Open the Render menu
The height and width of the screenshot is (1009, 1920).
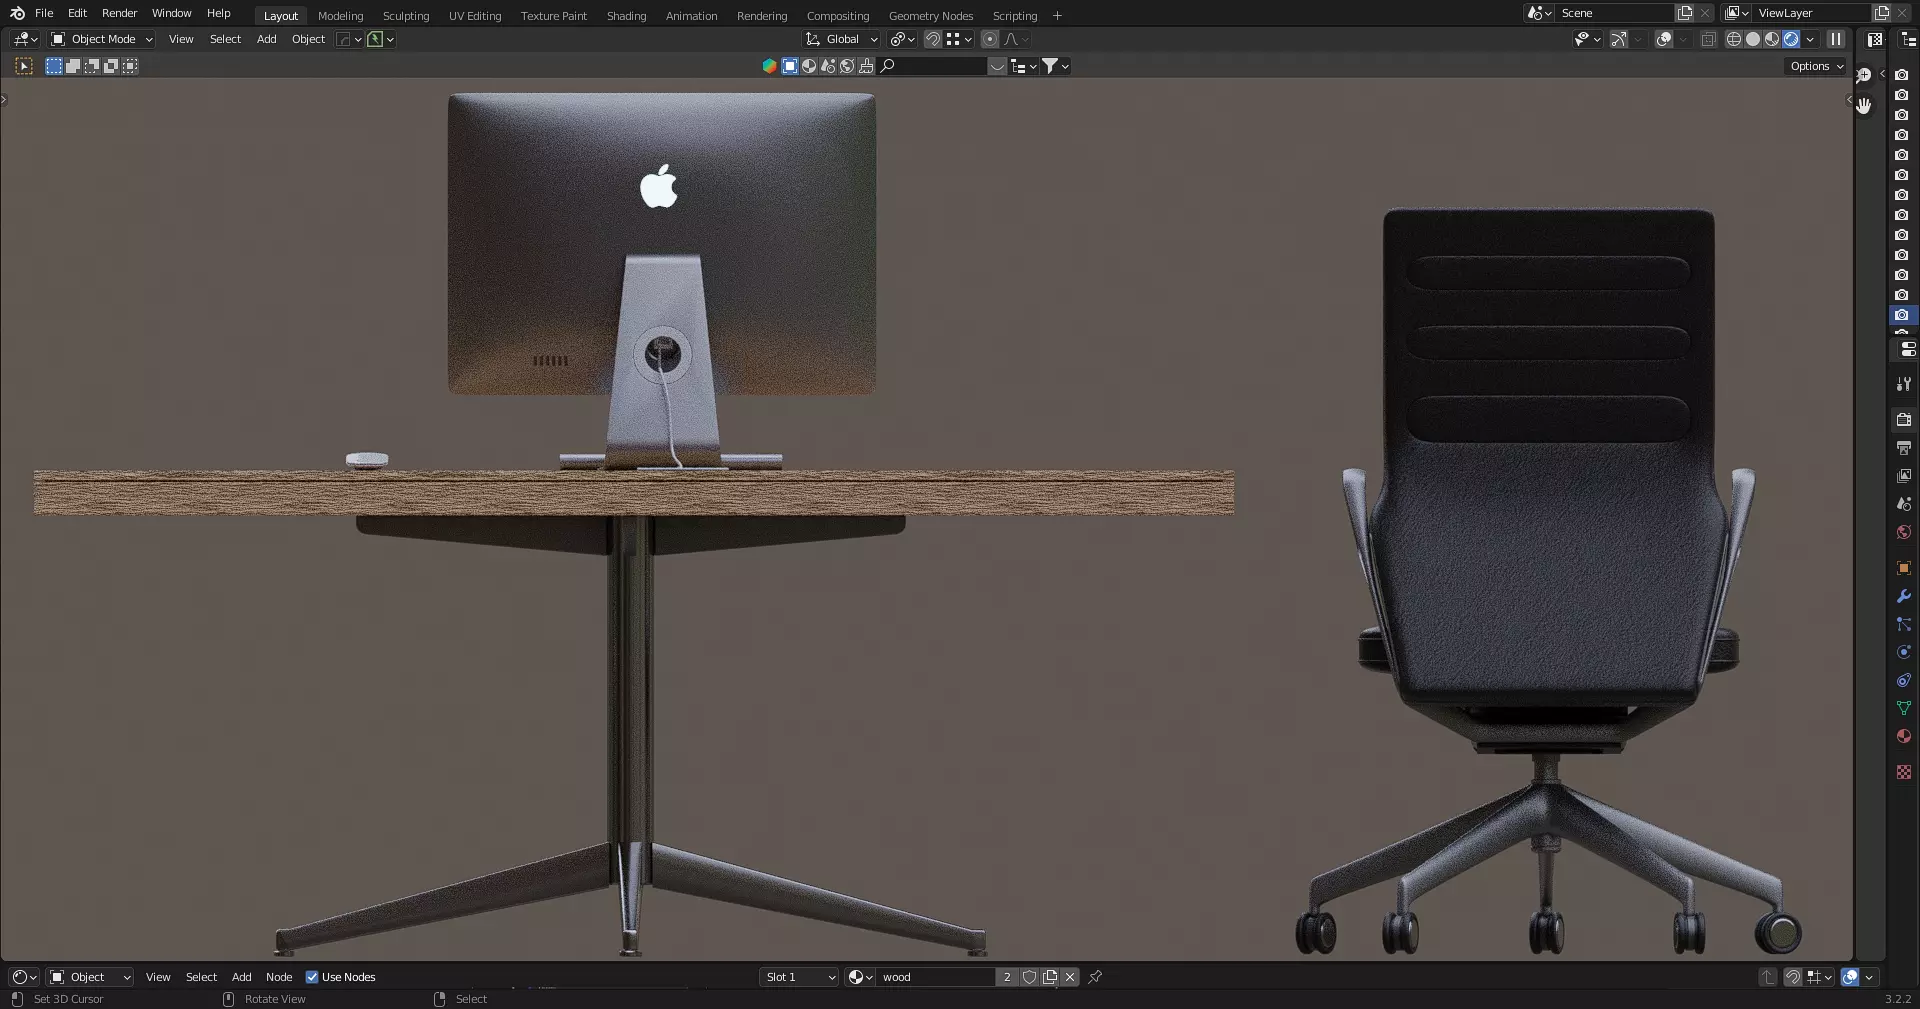point(119,13)
